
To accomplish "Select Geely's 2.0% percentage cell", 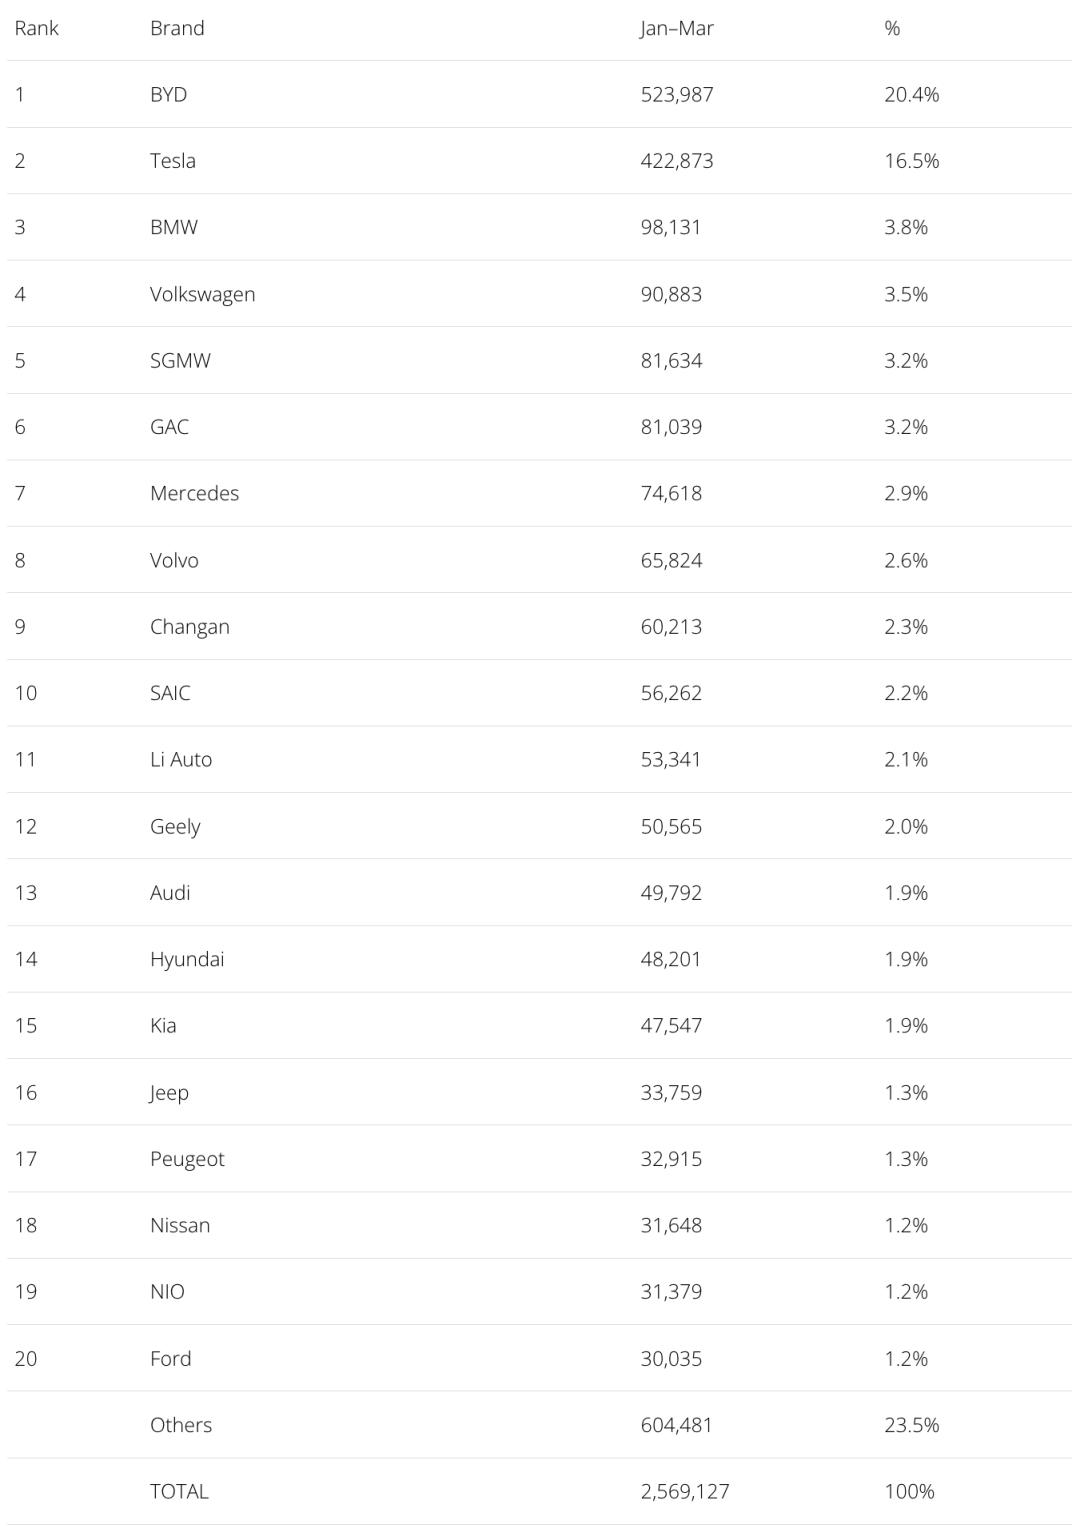I will 906,826.
